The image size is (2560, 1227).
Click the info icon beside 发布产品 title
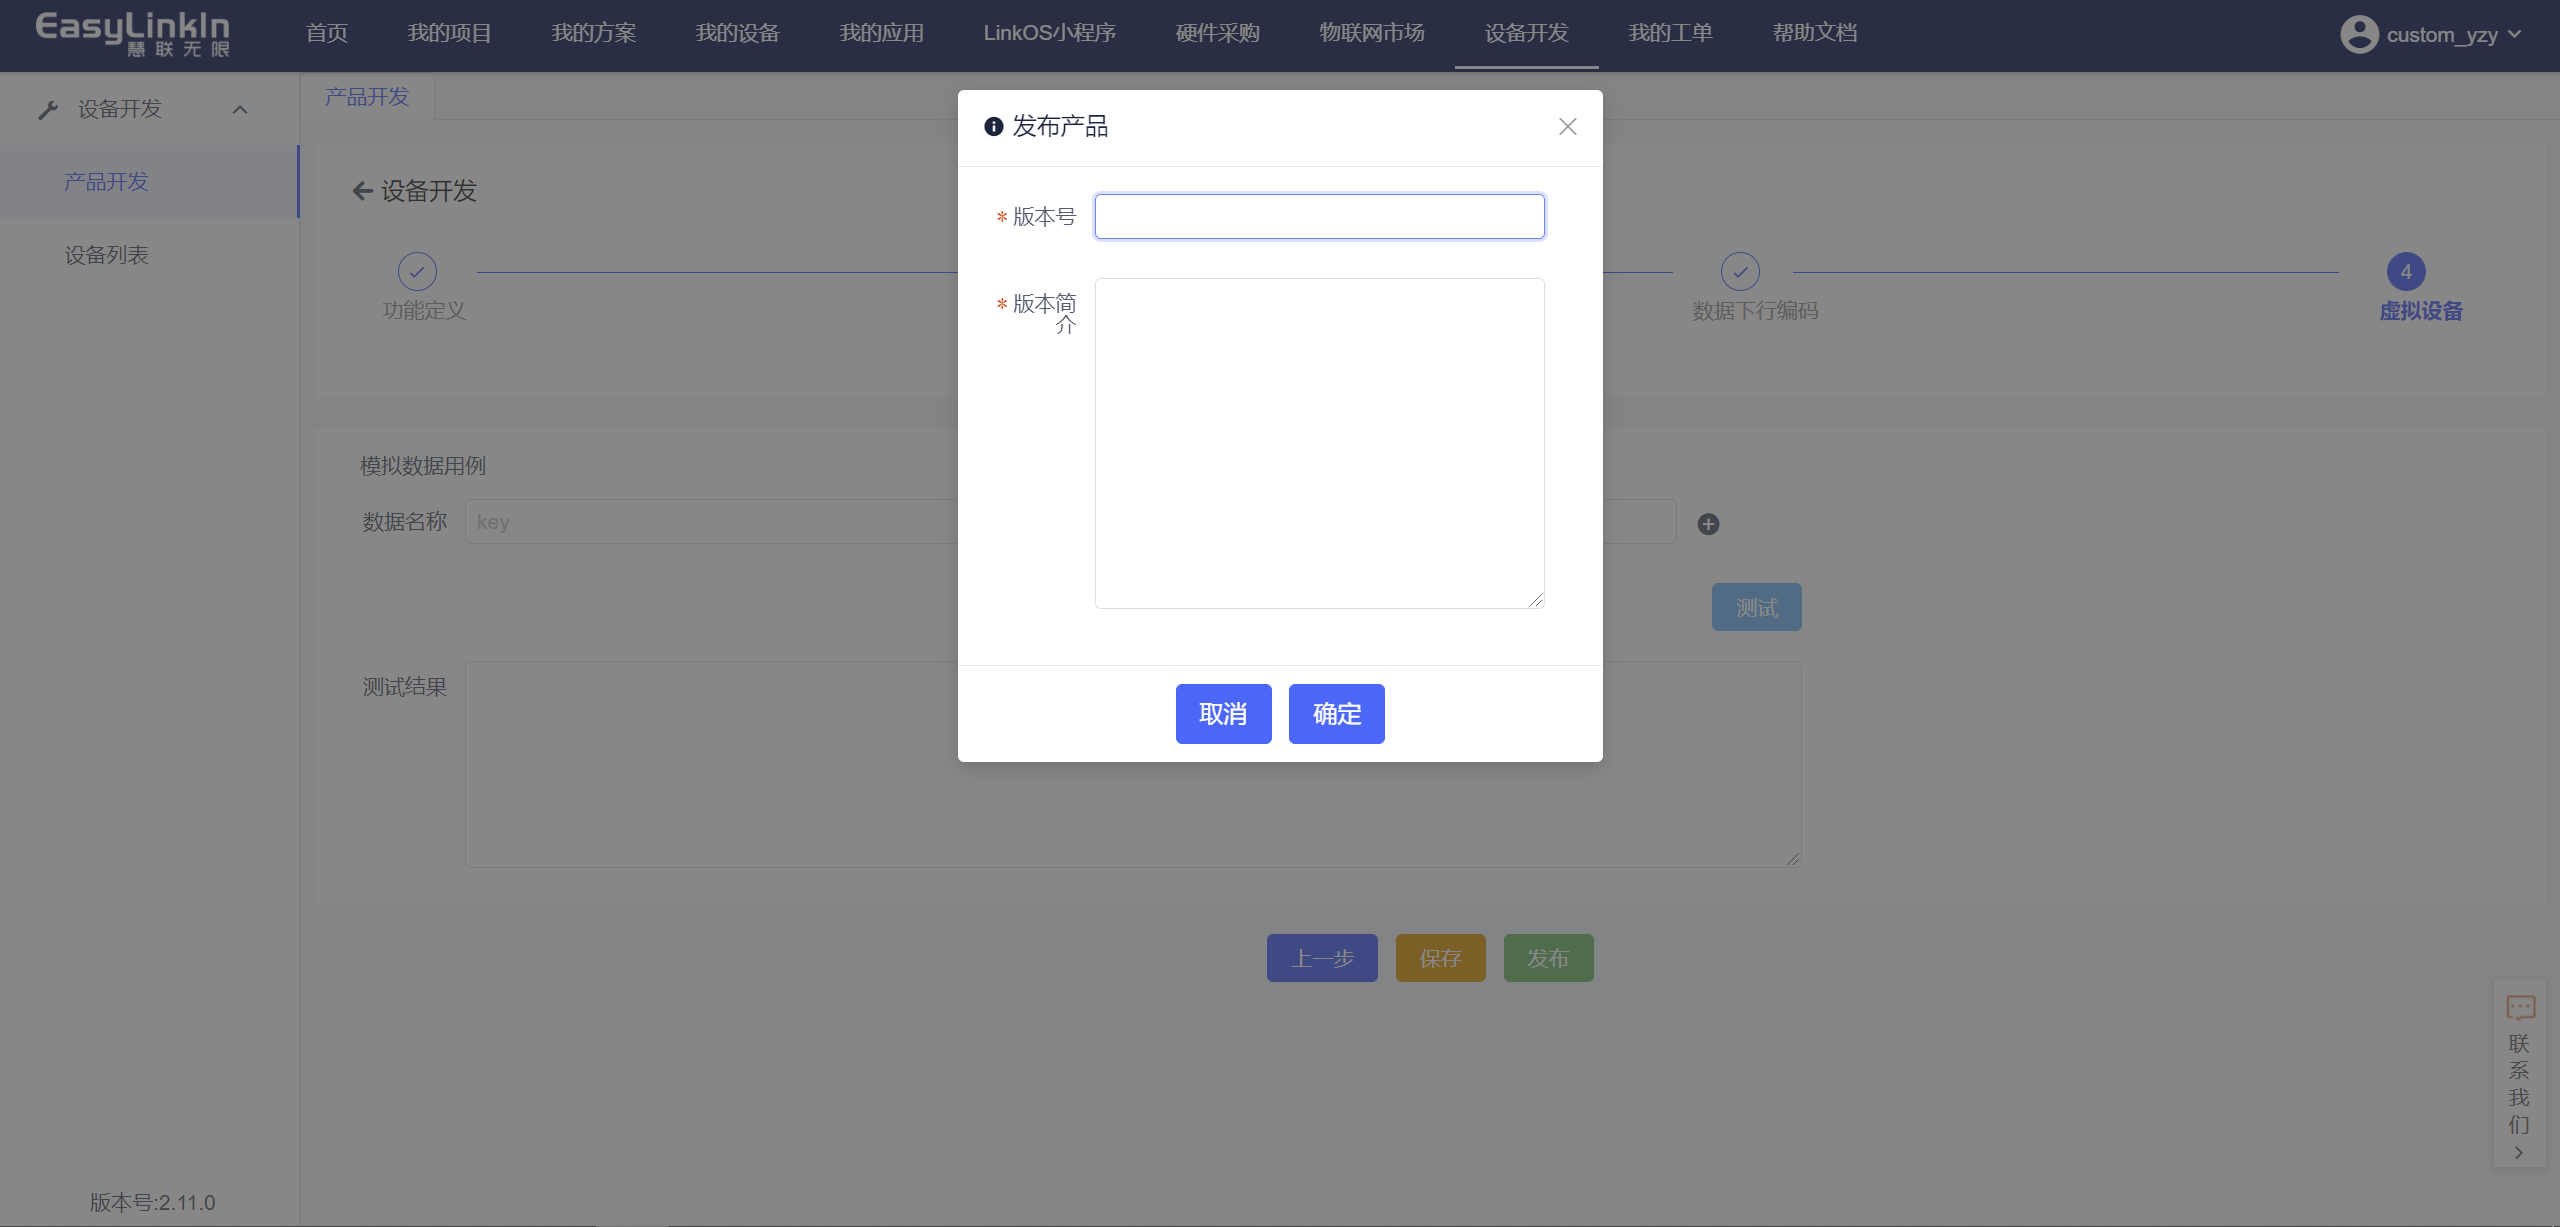[x=993, y=126]
